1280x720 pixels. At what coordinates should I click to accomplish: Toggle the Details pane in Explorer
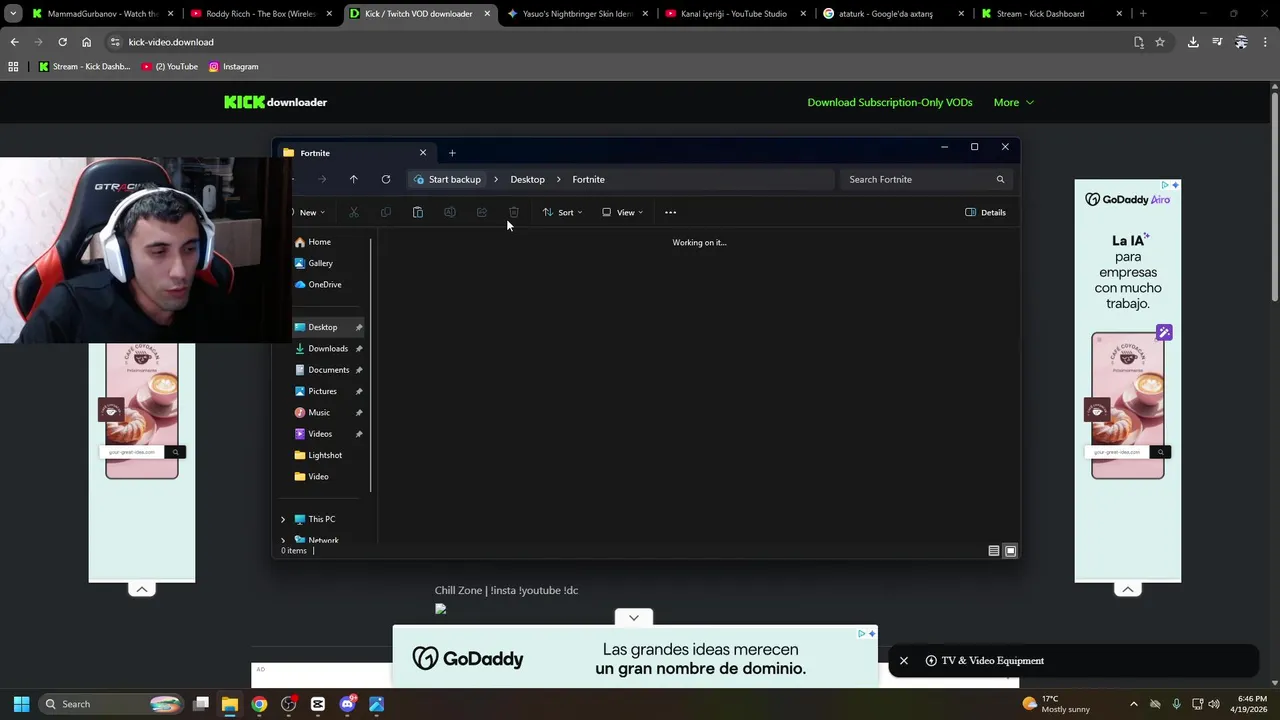click(986, 212)
